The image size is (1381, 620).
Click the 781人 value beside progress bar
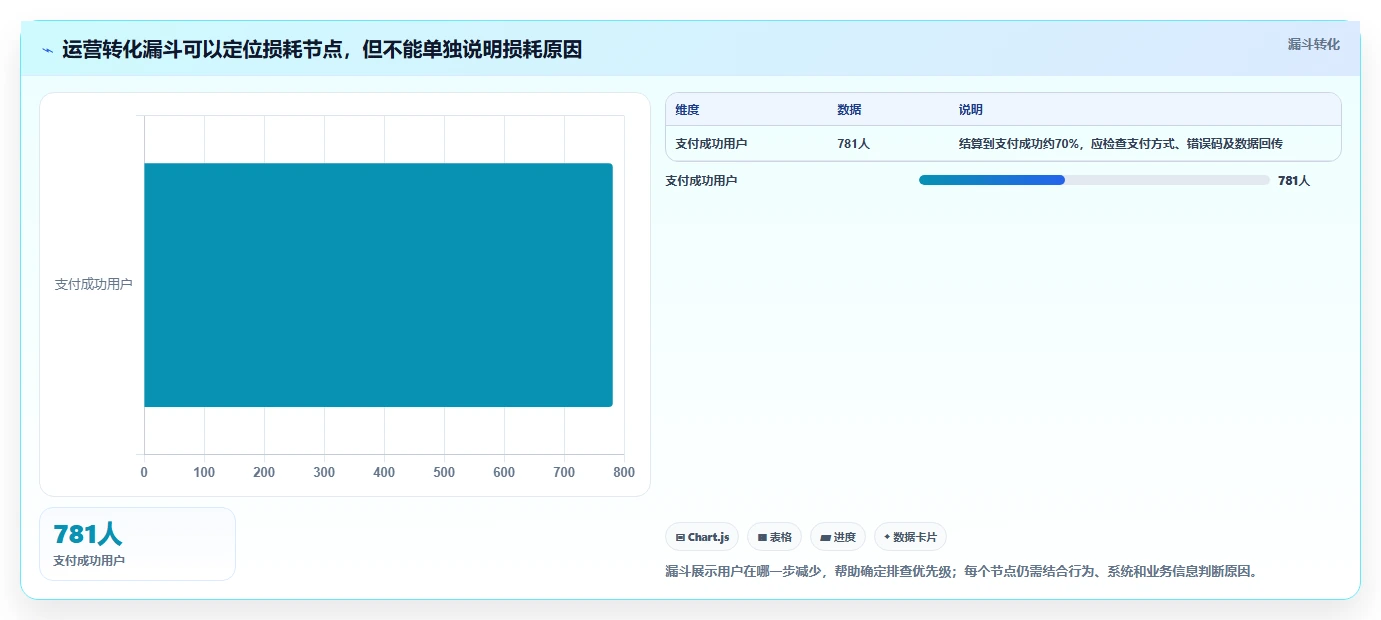(1294, 181)
